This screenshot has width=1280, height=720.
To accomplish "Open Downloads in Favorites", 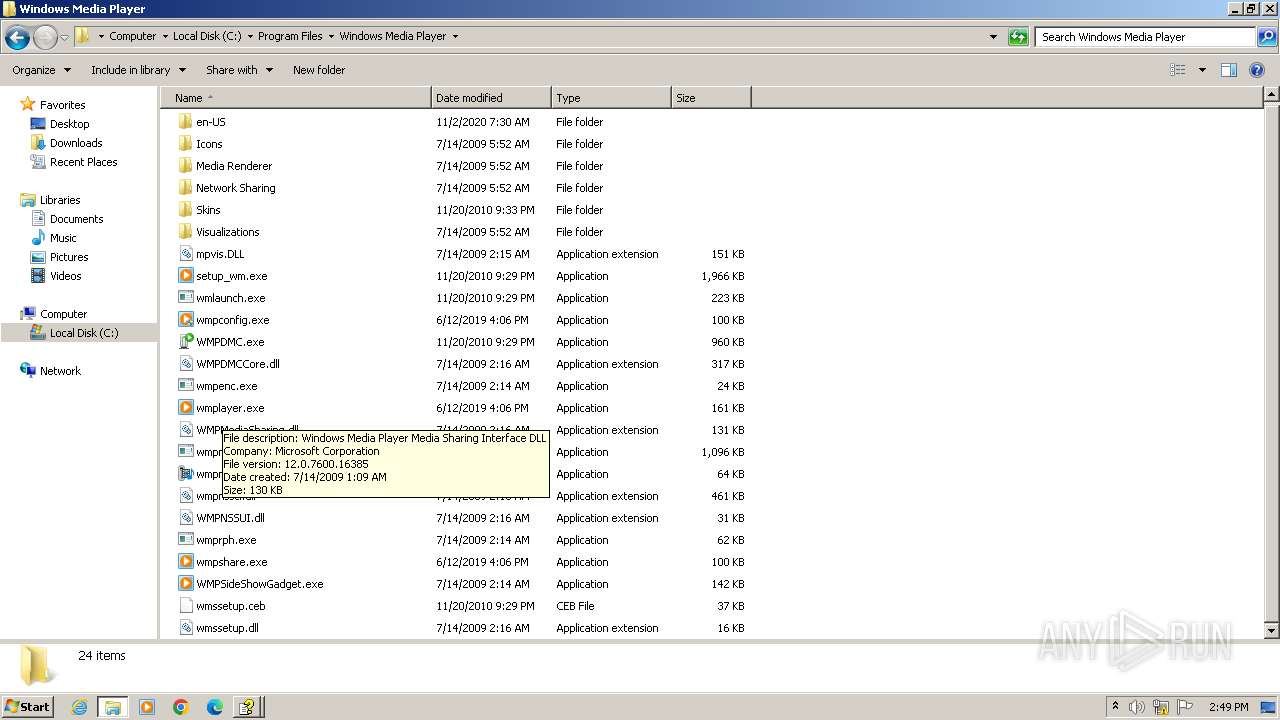I will [x=76, y=143].
